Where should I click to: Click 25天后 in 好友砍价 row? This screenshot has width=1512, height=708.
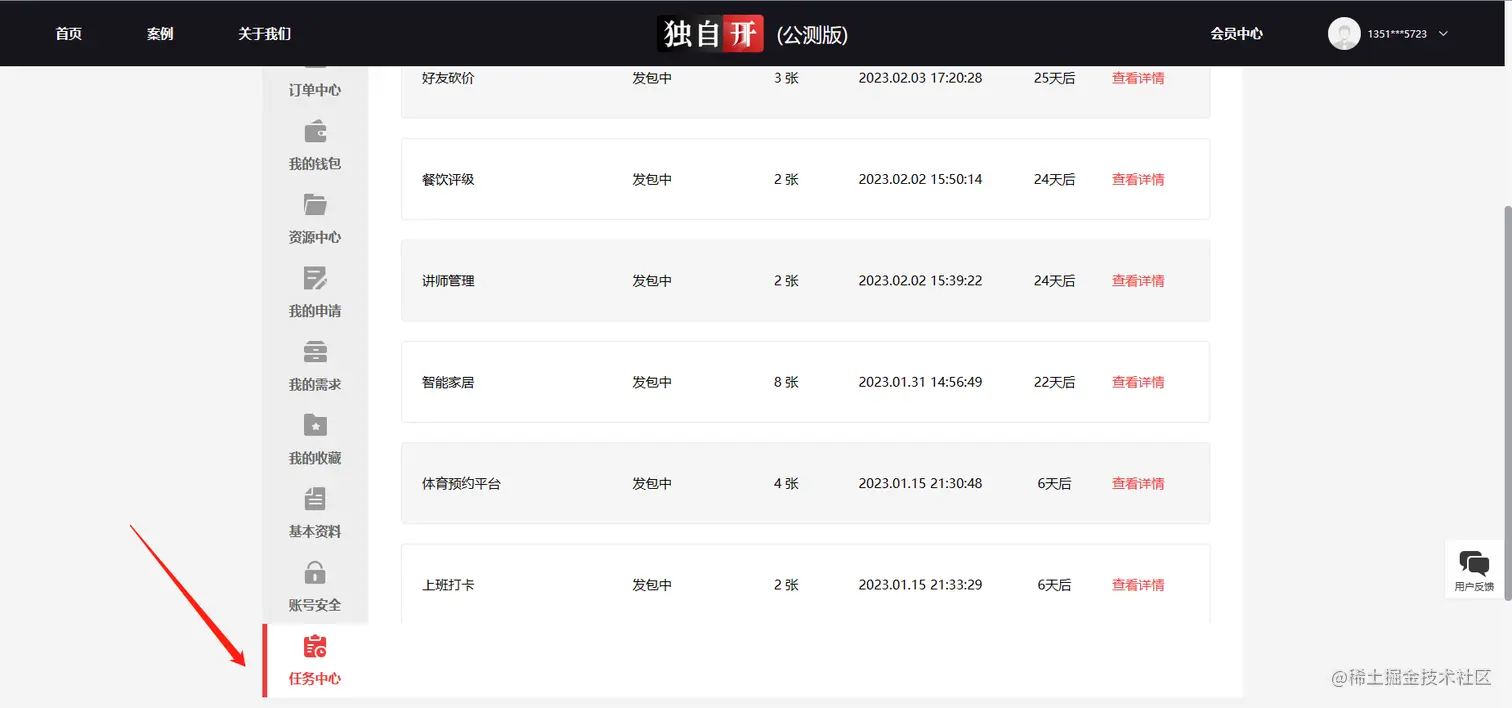pos(1054,78)
